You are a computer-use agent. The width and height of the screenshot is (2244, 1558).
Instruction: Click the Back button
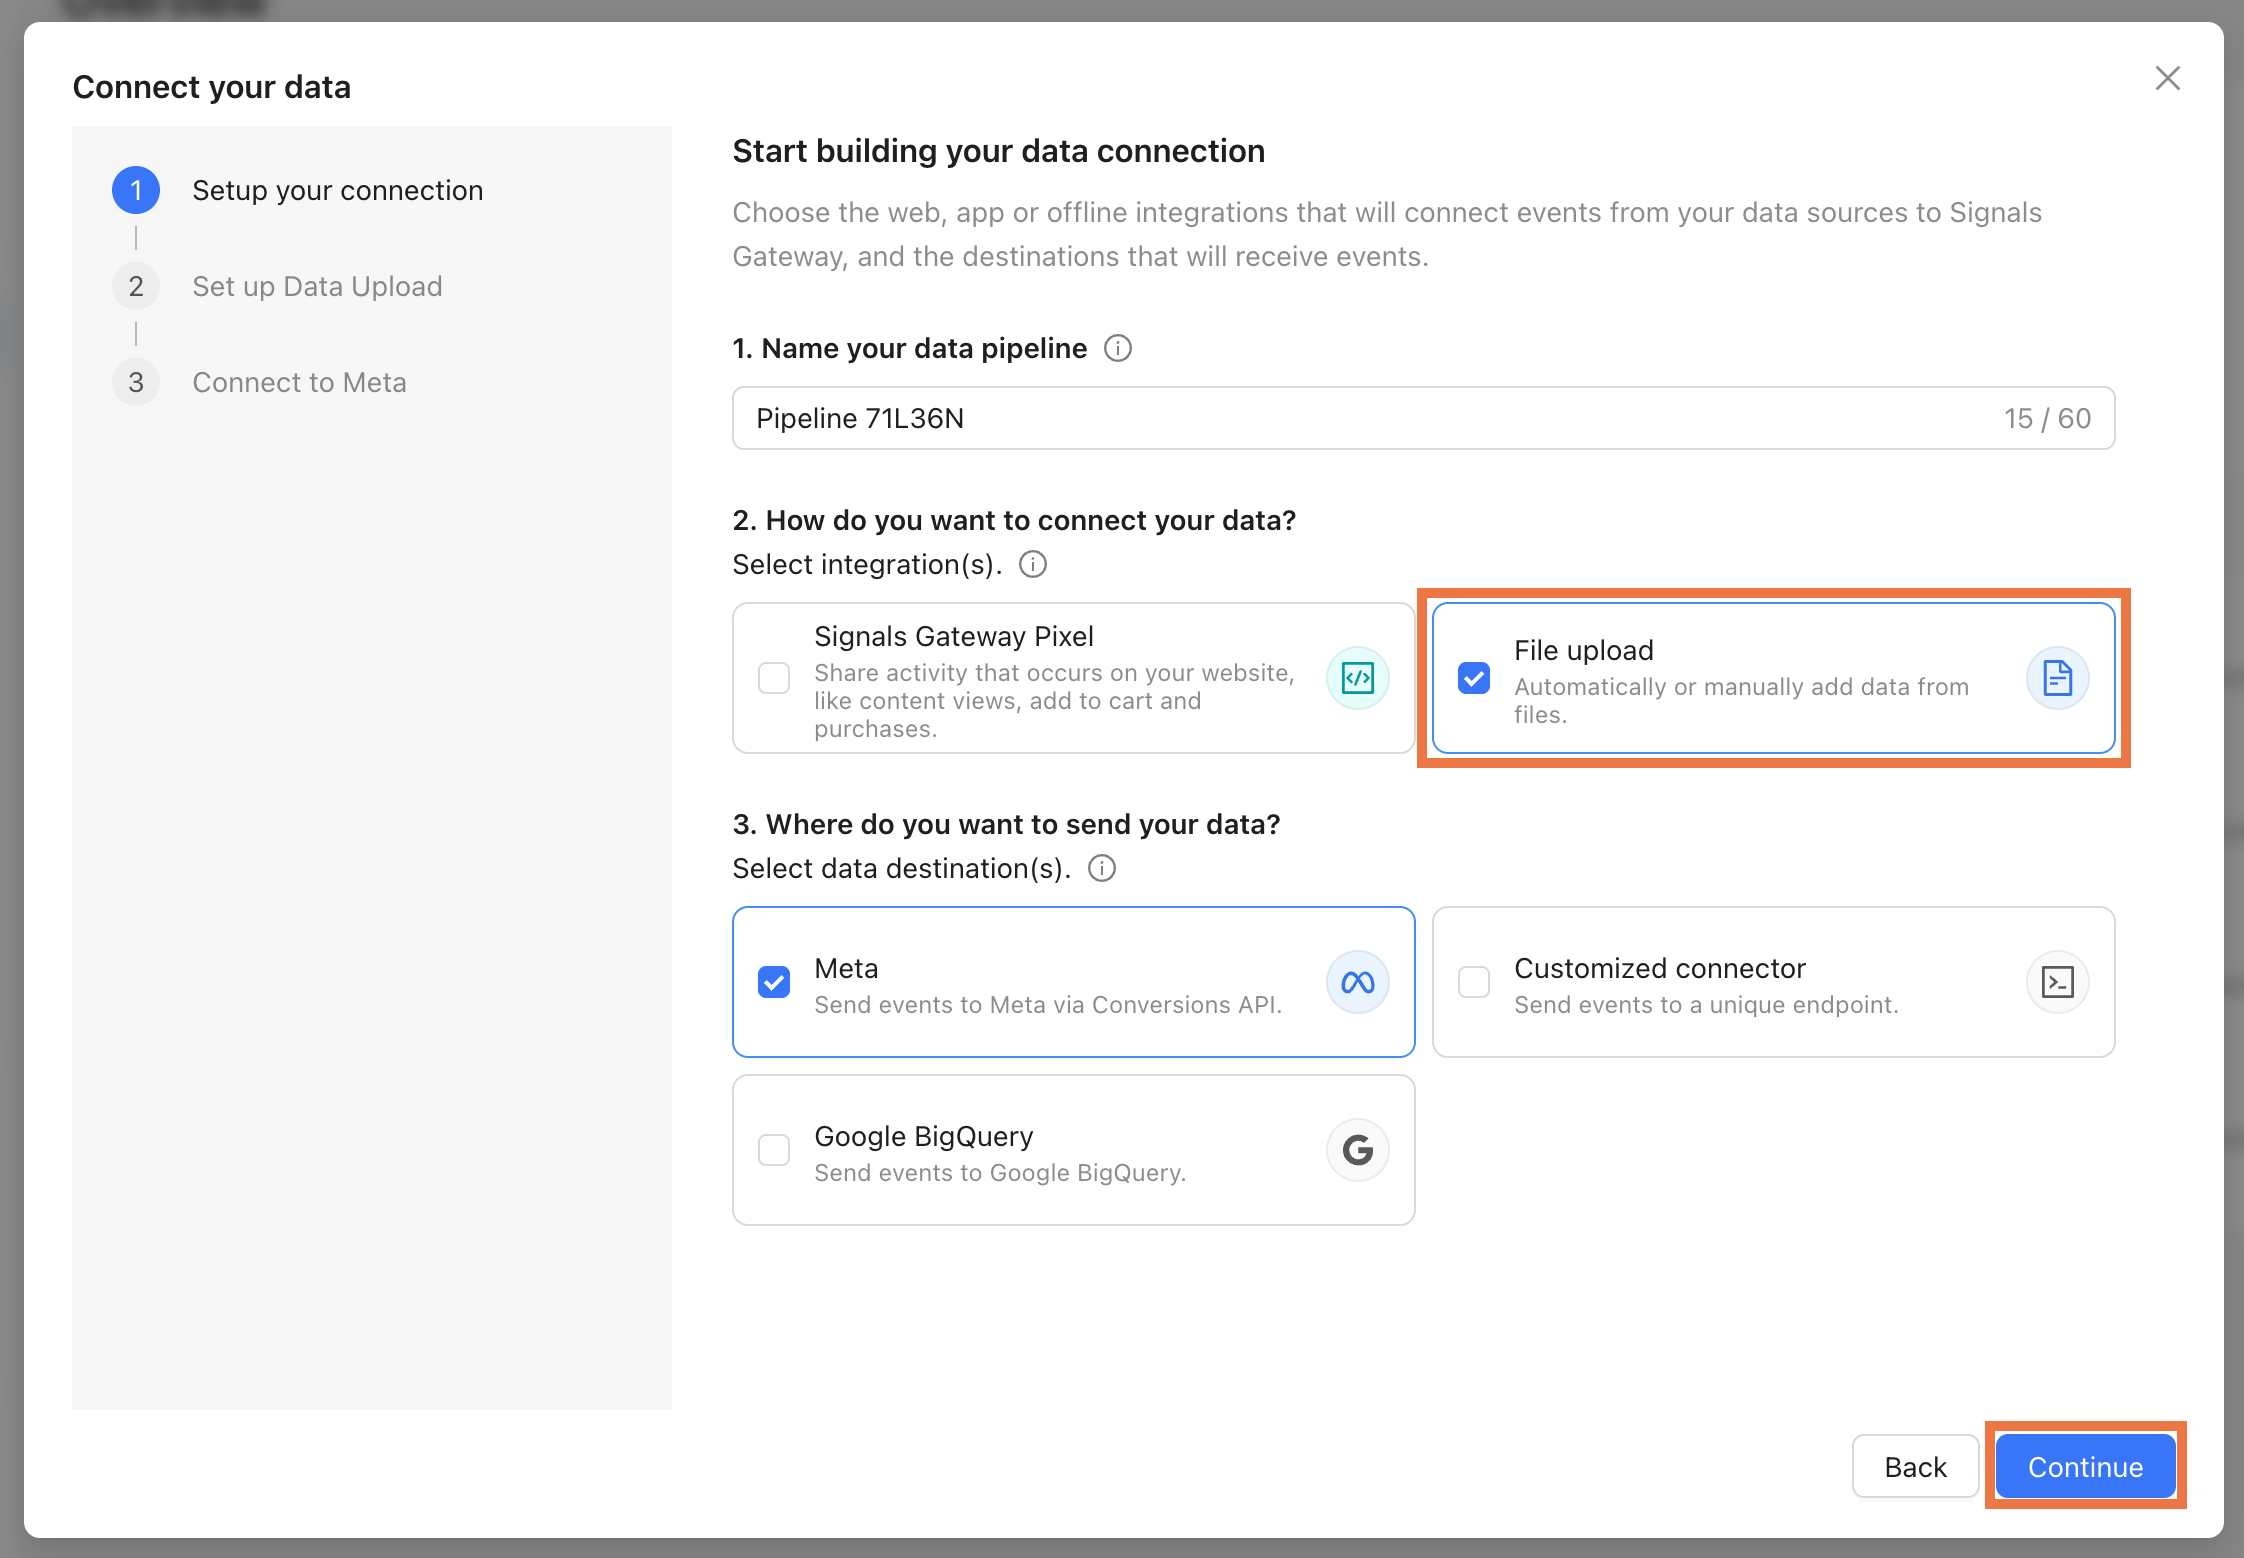1915,1466
